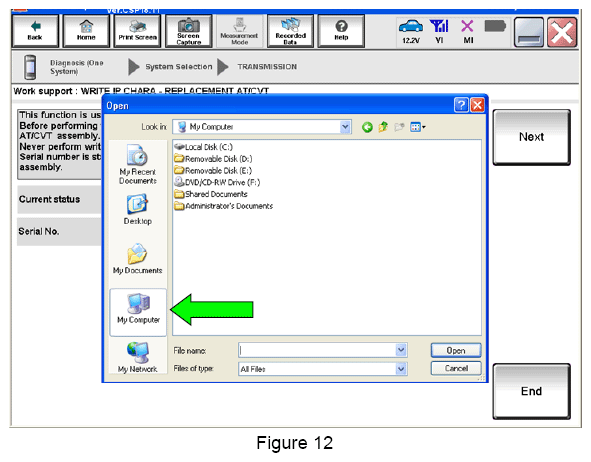Click the dialog's question mark help button
This screenshot has height=462, width=591.
pos(461,105)
